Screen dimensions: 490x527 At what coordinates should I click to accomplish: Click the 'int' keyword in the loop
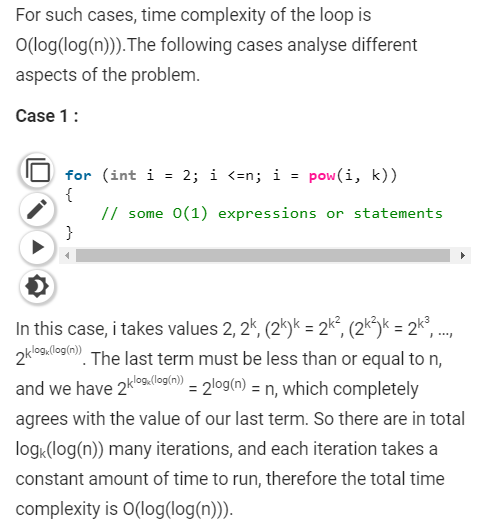point(123,175)
